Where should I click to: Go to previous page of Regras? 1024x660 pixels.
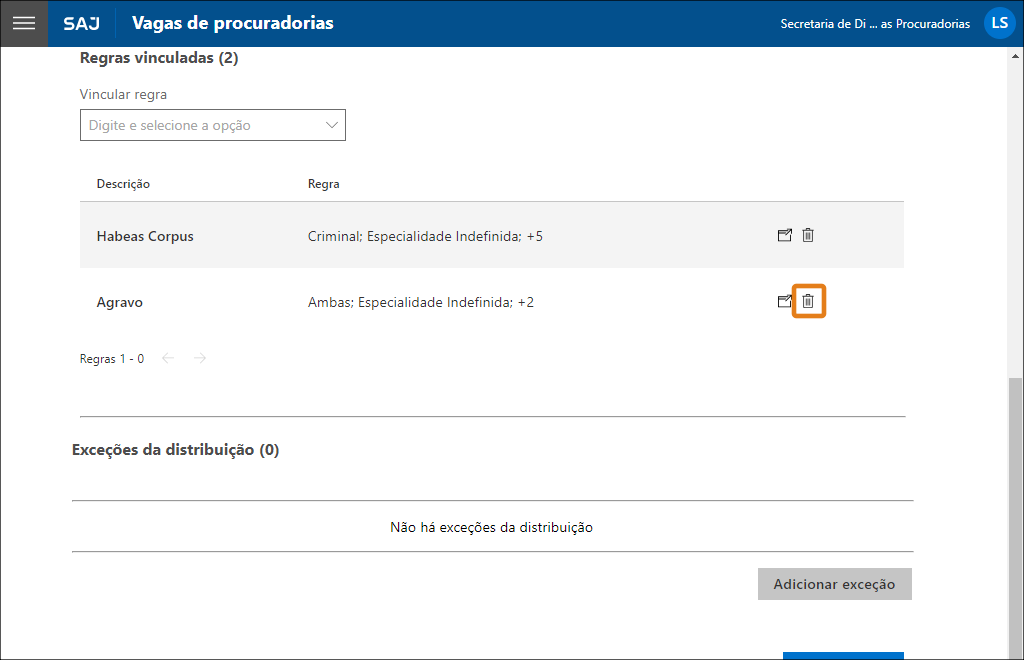167,357
